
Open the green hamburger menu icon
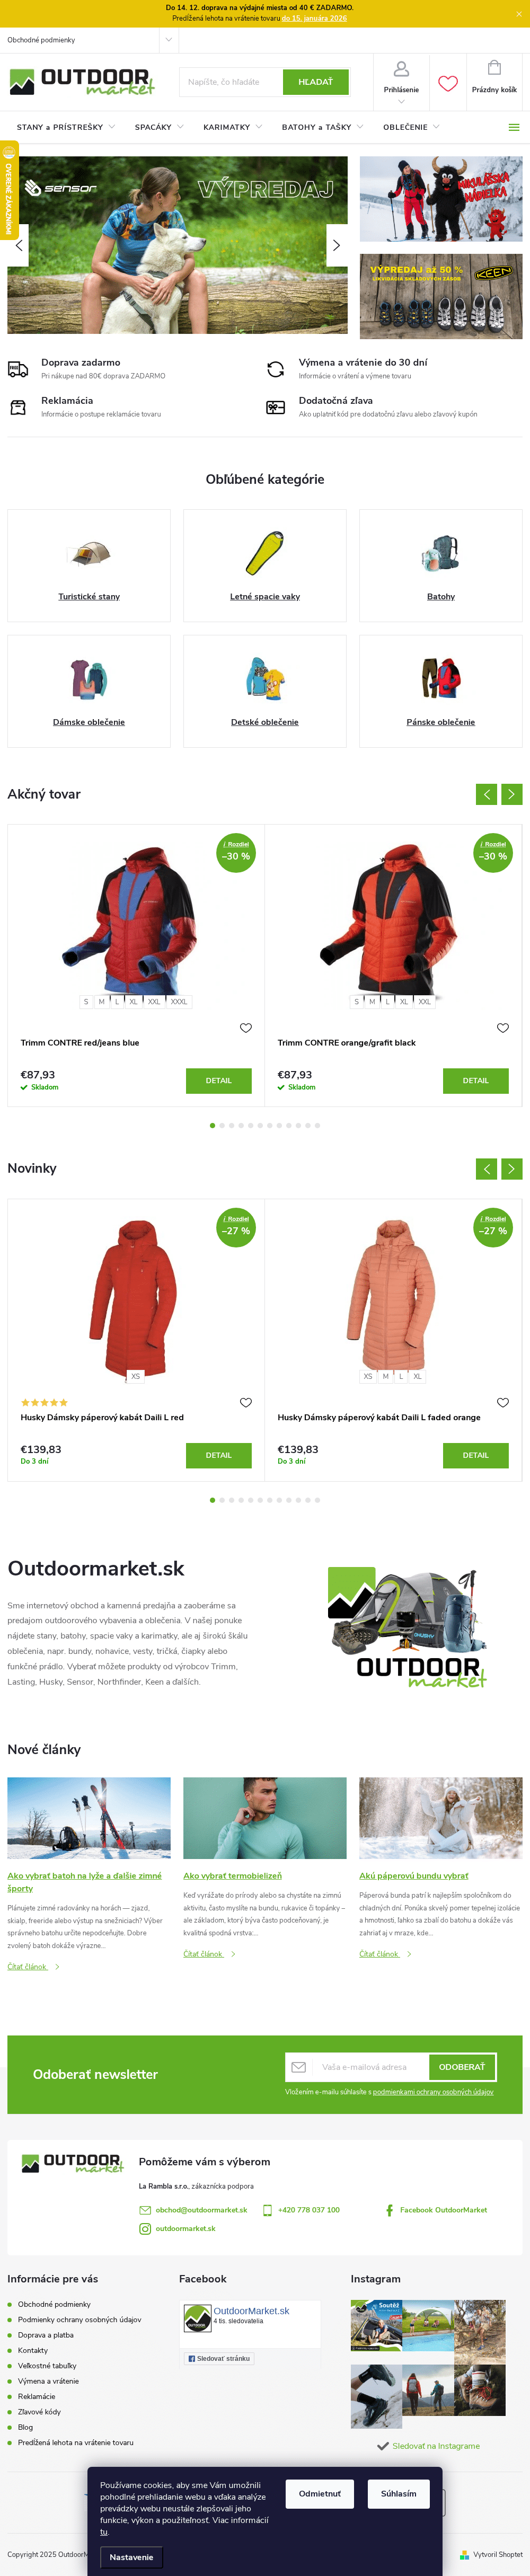pos(514,127)
